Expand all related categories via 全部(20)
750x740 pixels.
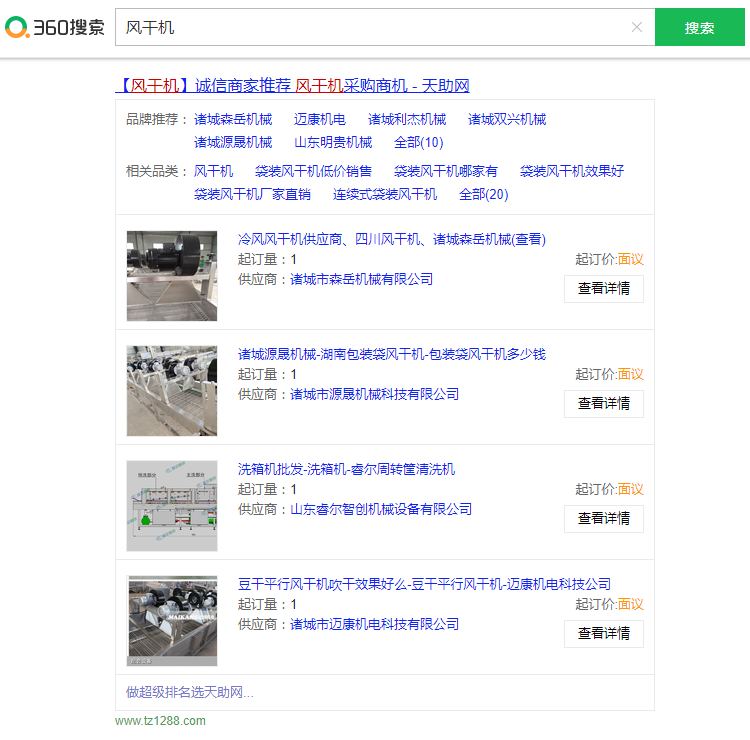point(483,194)
